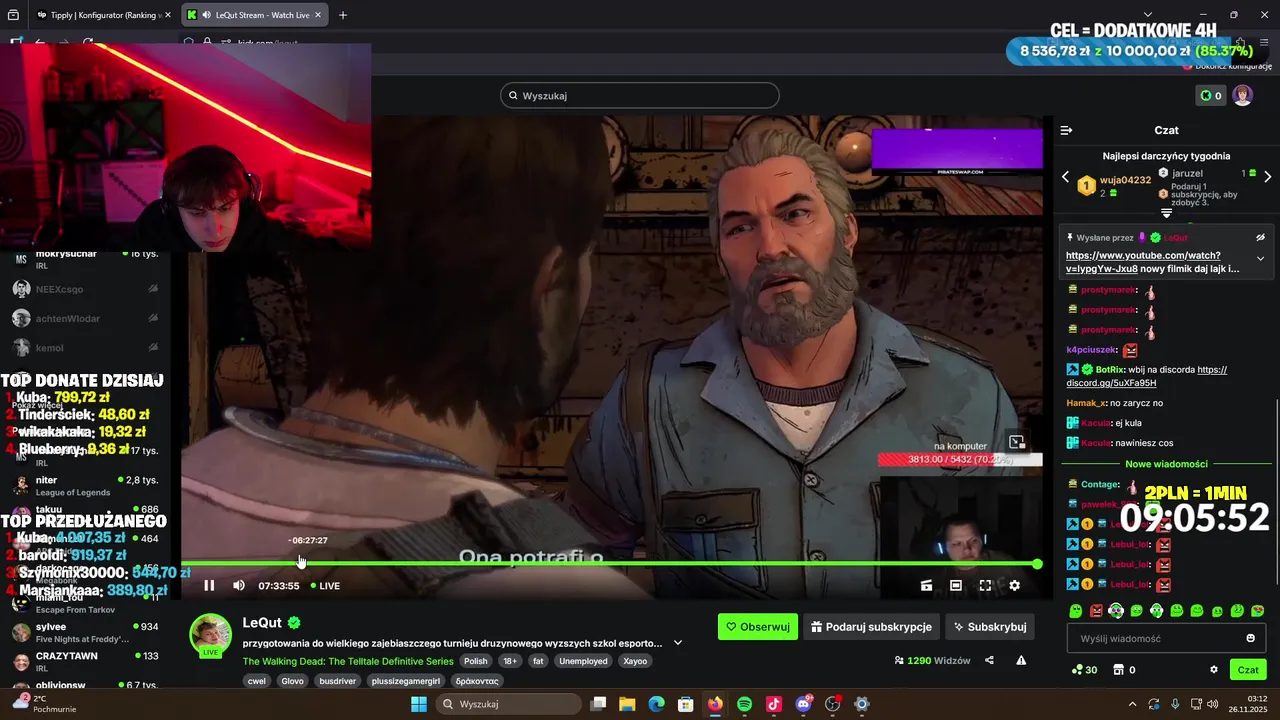This screenshot has height=720, width=1280.
Task: Select the busdriver tag
Action: tap(340, 681)
